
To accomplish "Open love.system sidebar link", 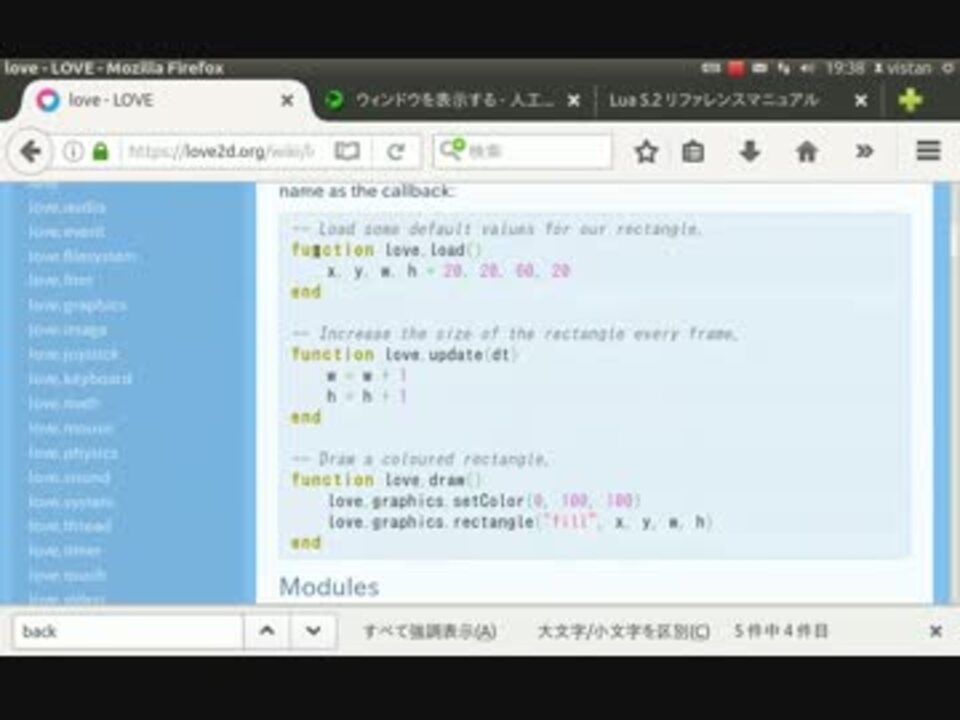I will (71, 501).
